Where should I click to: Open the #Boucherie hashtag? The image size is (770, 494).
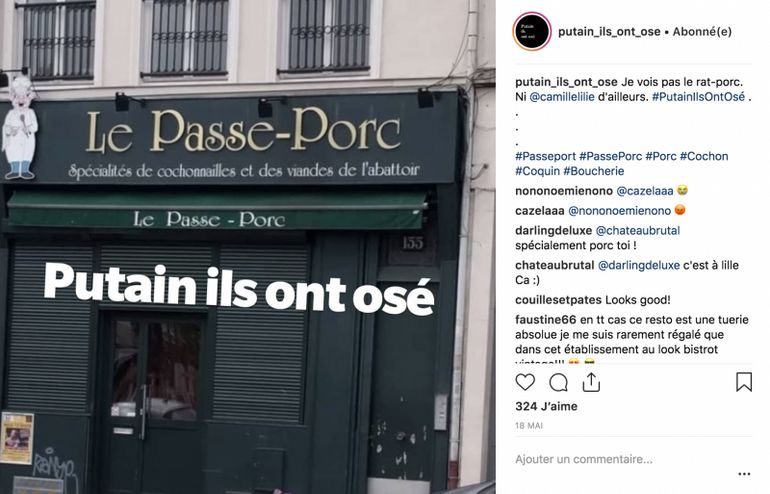click(594, 171)
